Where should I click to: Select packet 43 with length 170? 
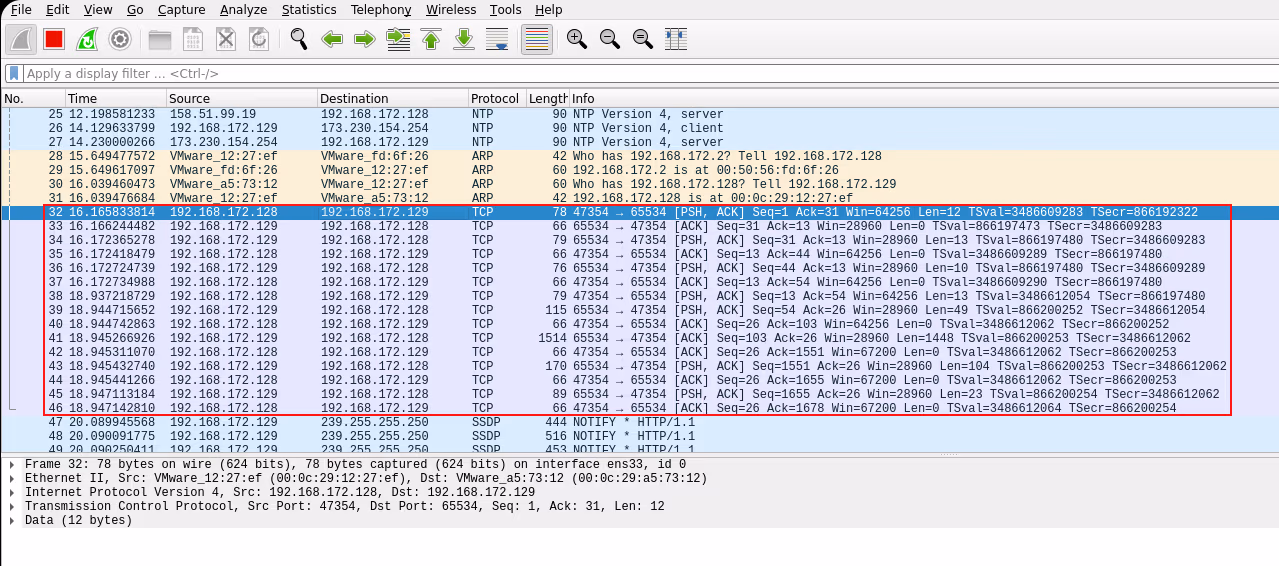pos(640,366)
